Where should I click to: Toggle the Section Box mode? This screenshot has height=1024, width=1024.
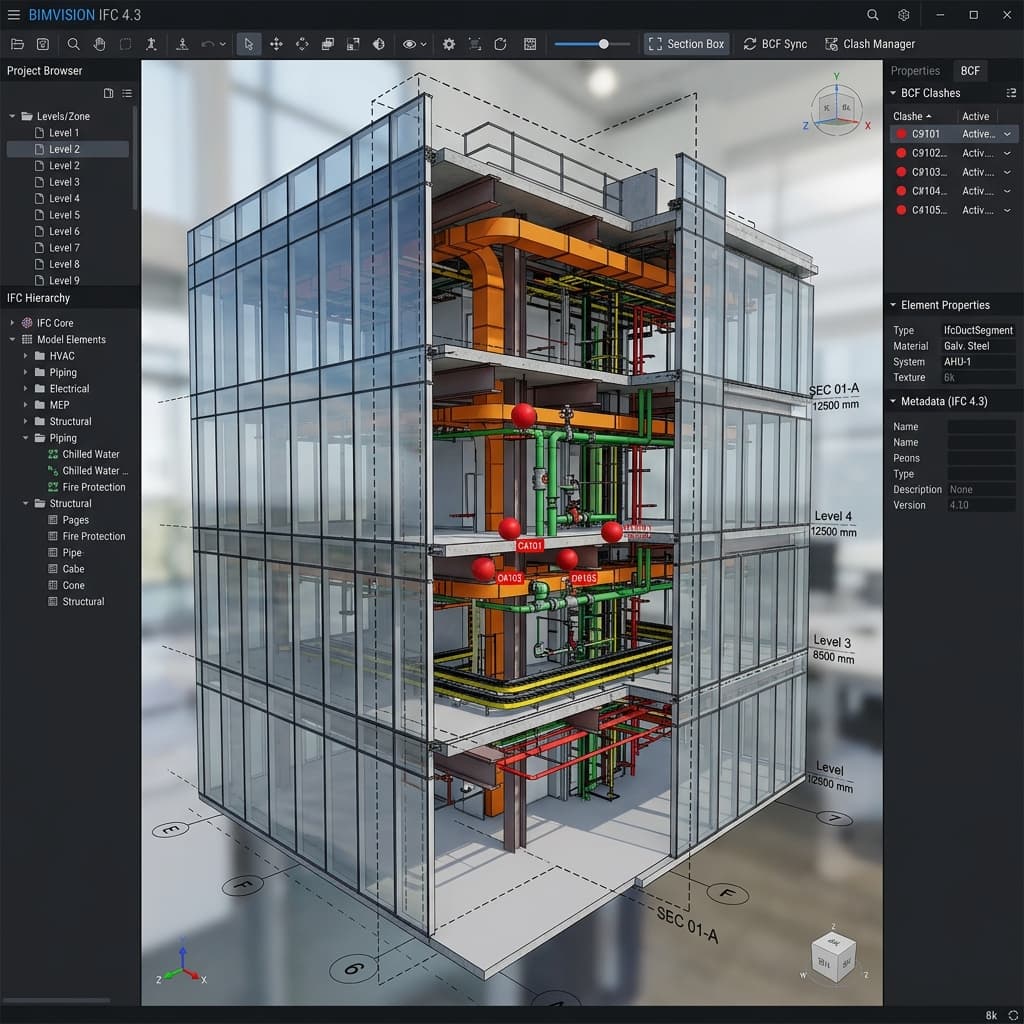point(686,44)
